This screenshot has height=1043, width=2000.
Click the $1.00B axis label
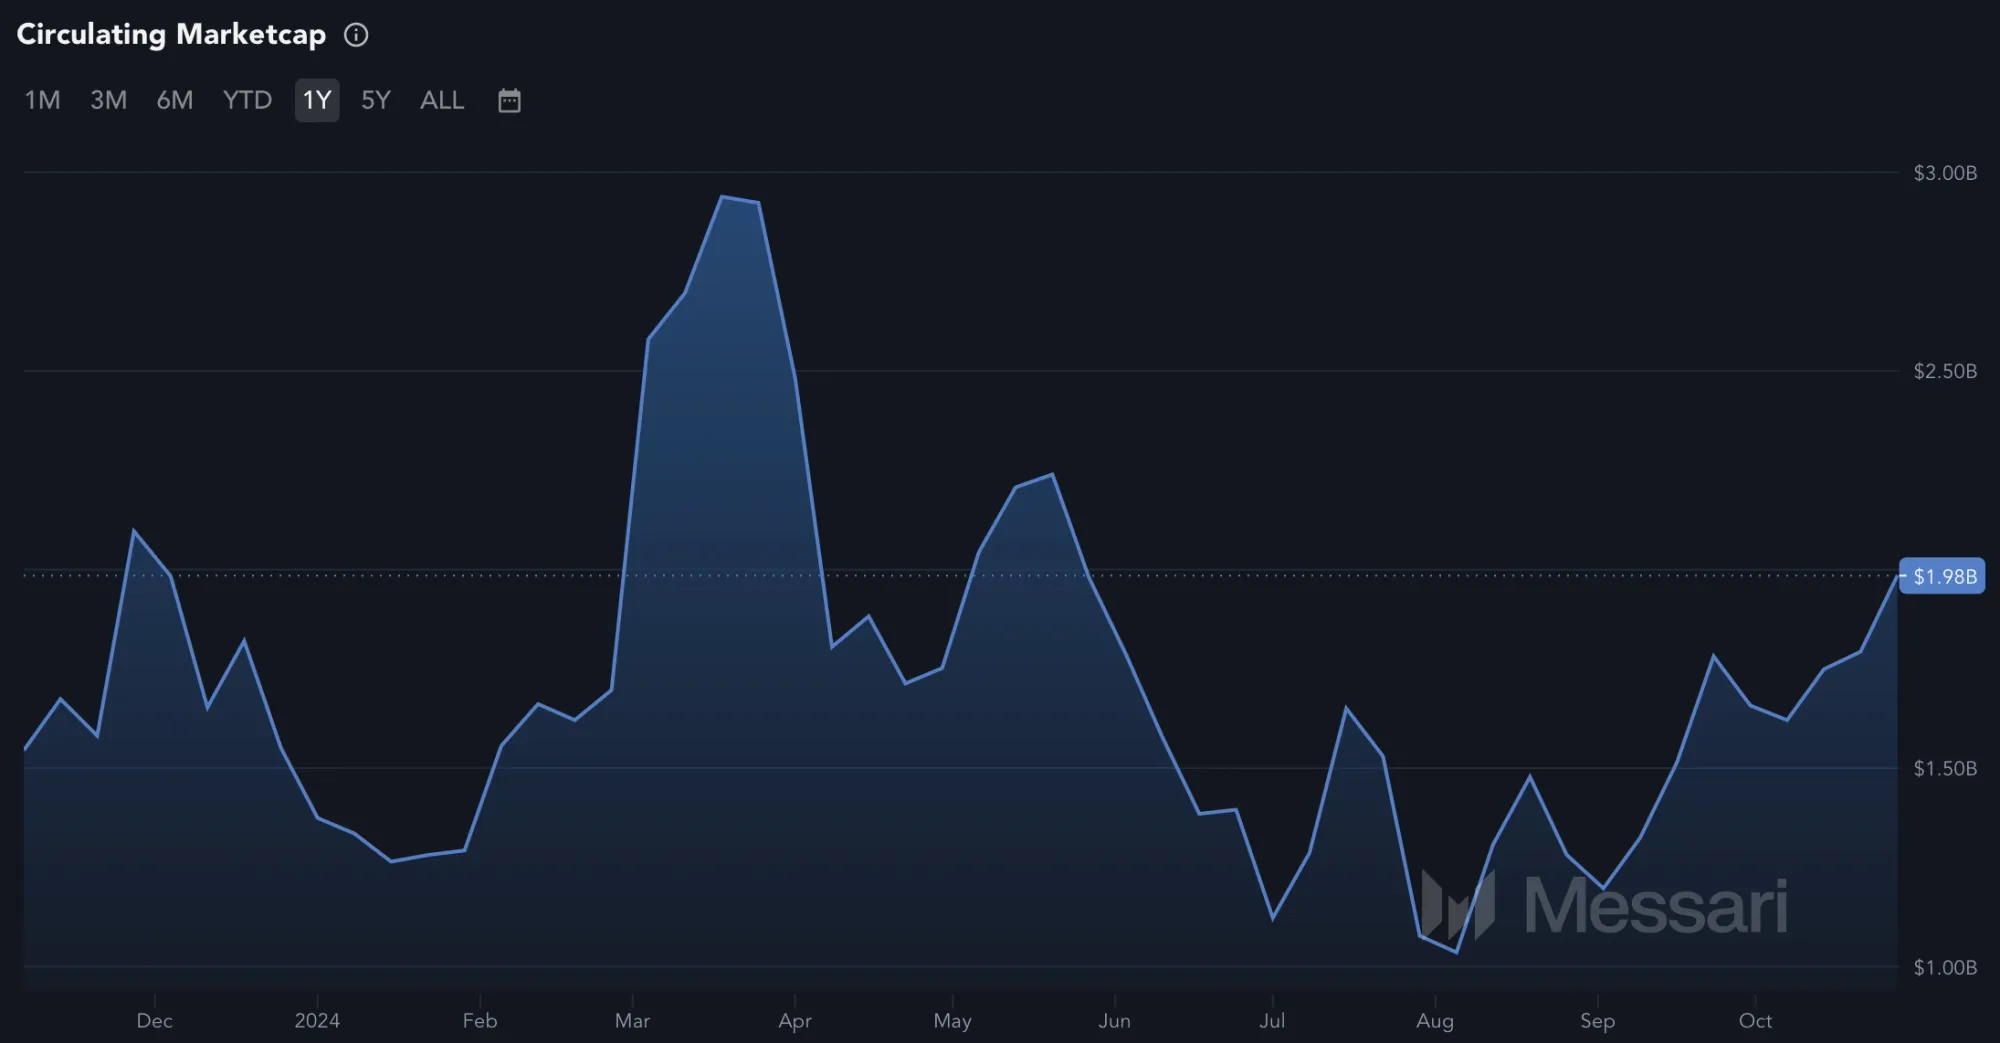(x=1945, y=967)
